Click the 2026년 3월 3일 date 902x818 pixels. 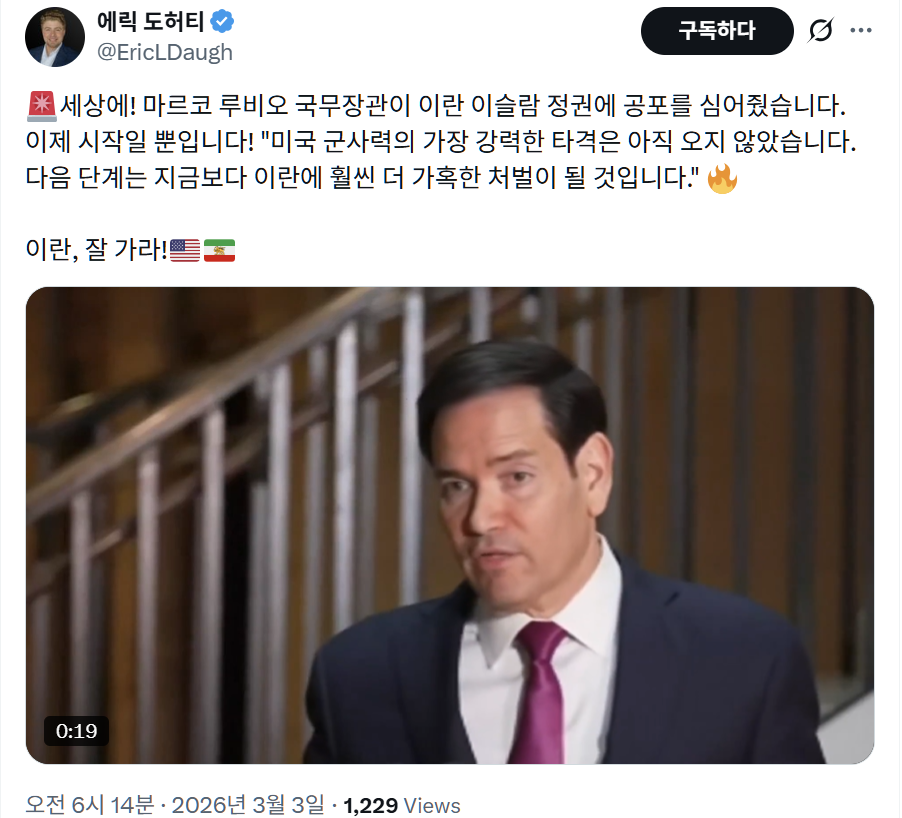coord(248,804)
